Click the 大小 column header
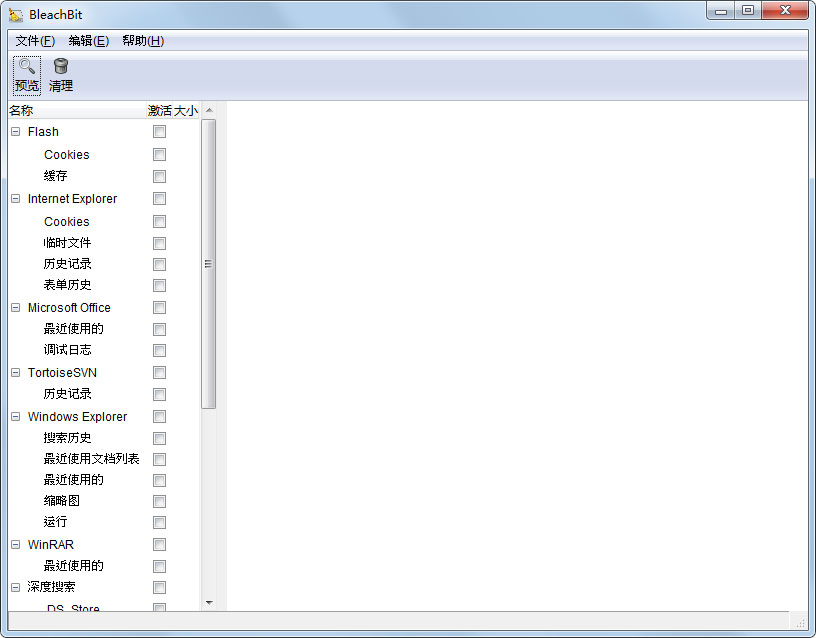Image resolution: width=816 pixels, height=638 pixels. tap(186, 111)
